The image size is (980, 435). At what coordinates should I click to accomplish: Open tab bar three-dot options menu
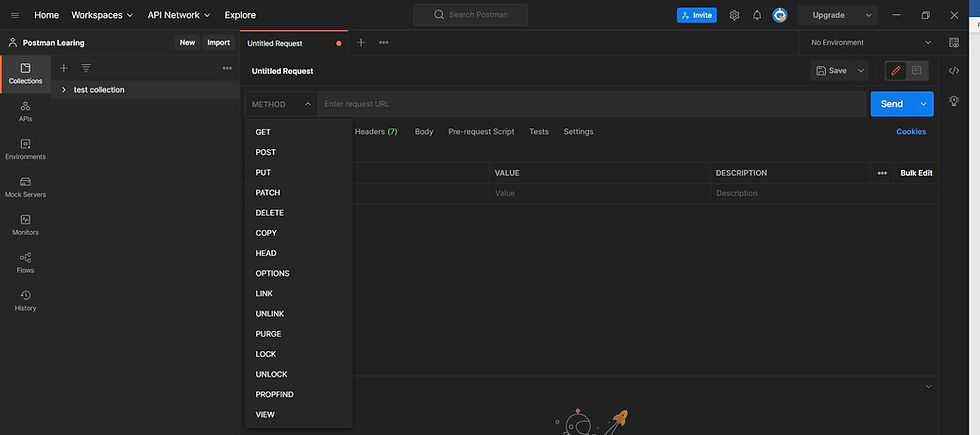click(384, 42)
